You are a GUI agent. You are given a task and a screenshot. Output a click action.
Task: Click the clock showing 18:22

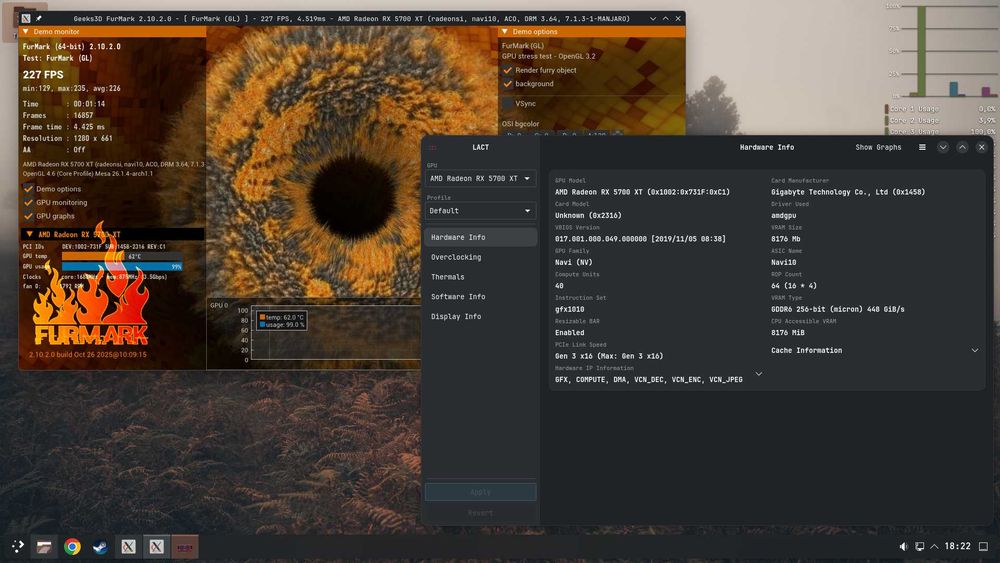click(x=957, y=546)
